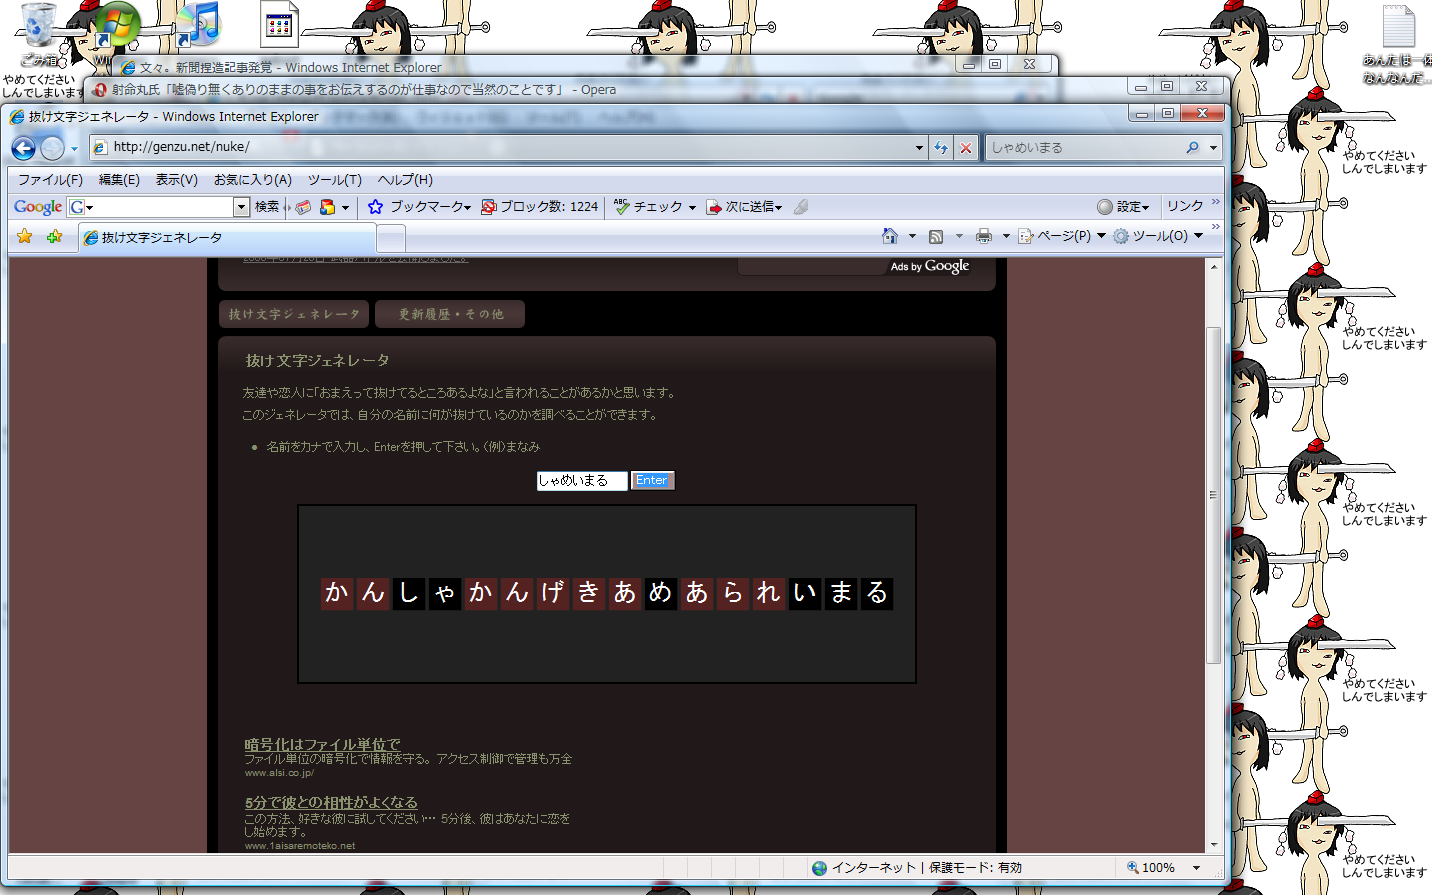
Task: Open the 5分で彼との相性がよくなる ad link
Action: tap(331, 802)
